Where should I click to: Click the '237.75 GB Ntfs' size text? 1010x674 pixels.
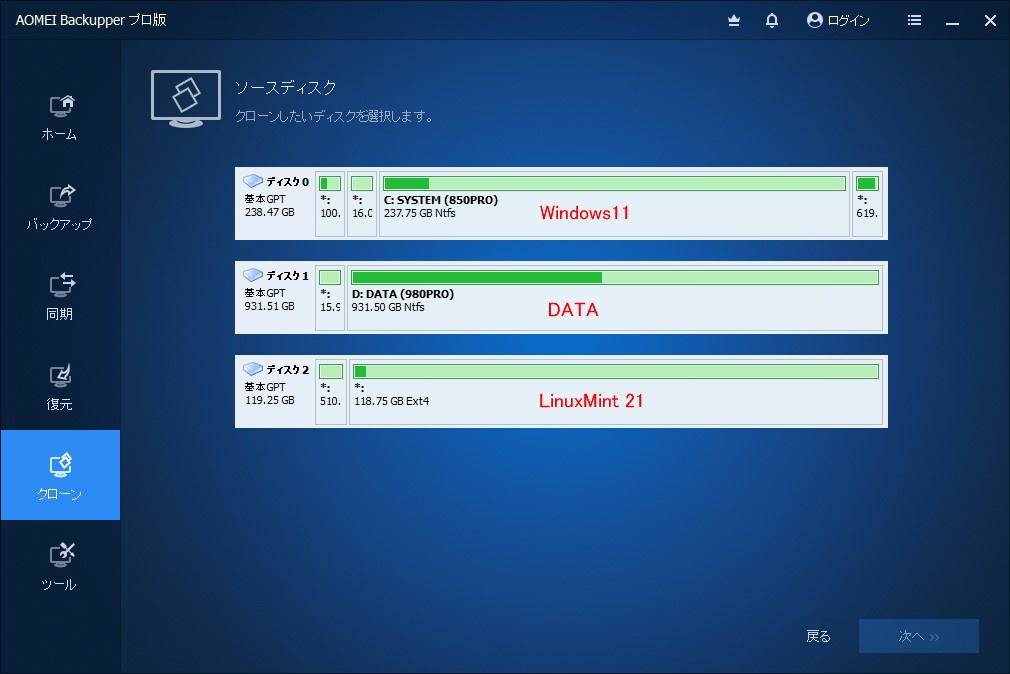click(419, 213)
